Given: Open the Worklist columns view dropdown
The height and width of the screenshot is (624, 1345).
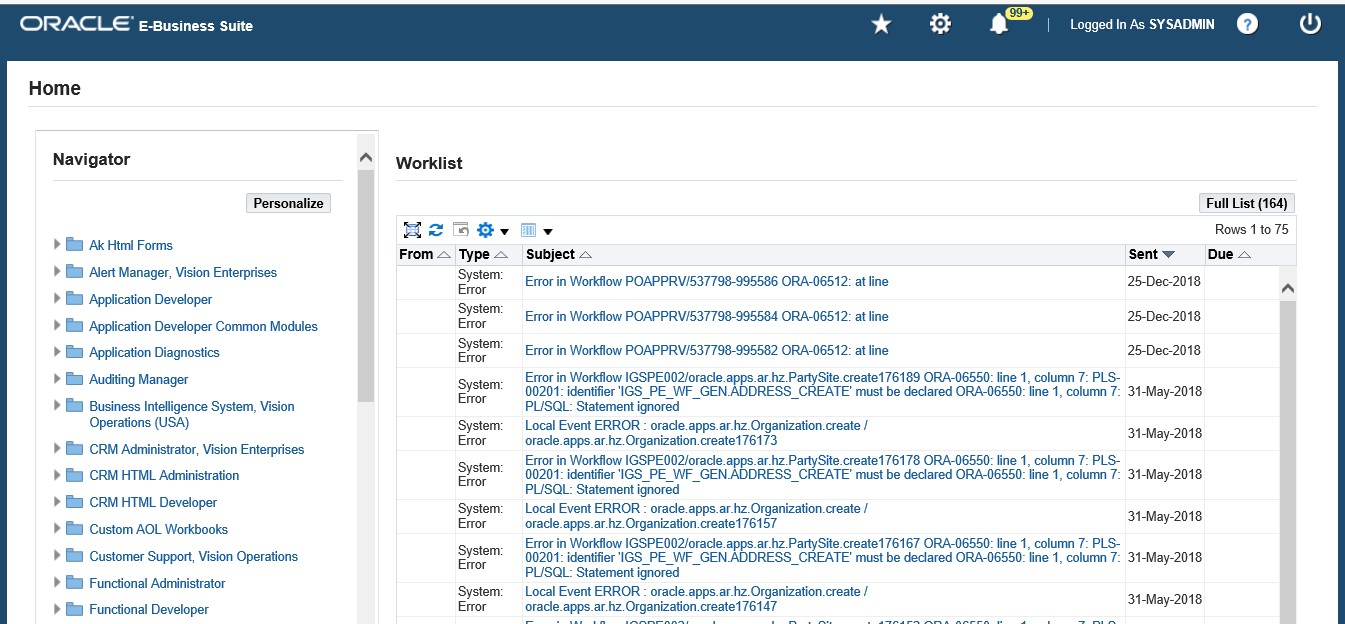Looking at the screenshot, I should (x=536, y=230).
